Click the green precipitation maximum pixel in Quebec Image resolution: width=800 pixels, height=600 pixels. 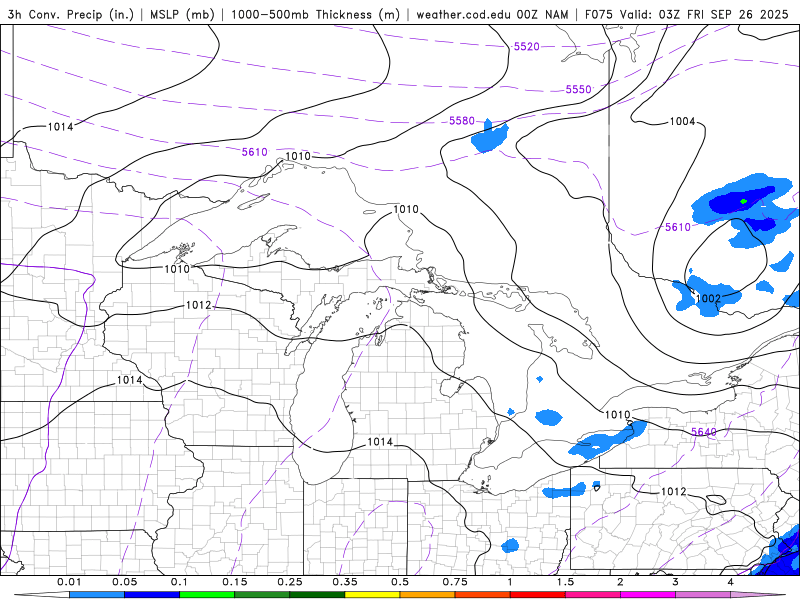pyautogui.click(x=743, y=201)
